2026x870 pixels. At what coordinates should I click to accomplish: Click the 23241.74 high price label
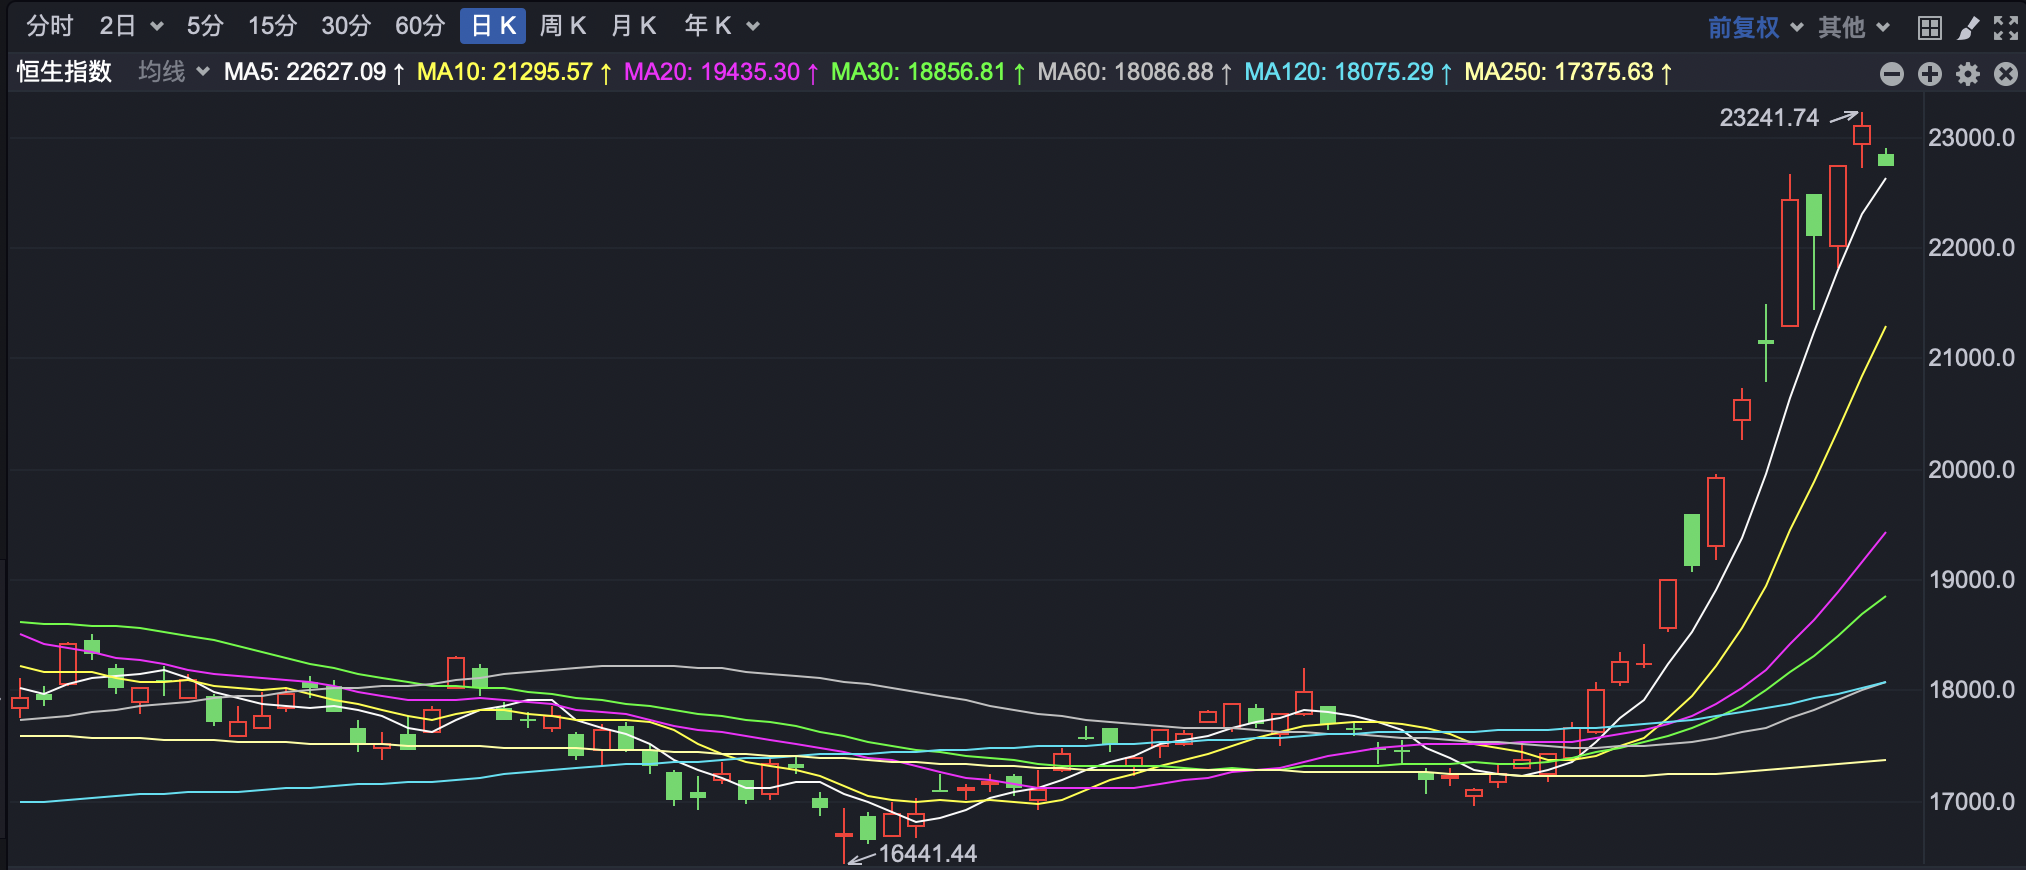[x=1769, y=118]
